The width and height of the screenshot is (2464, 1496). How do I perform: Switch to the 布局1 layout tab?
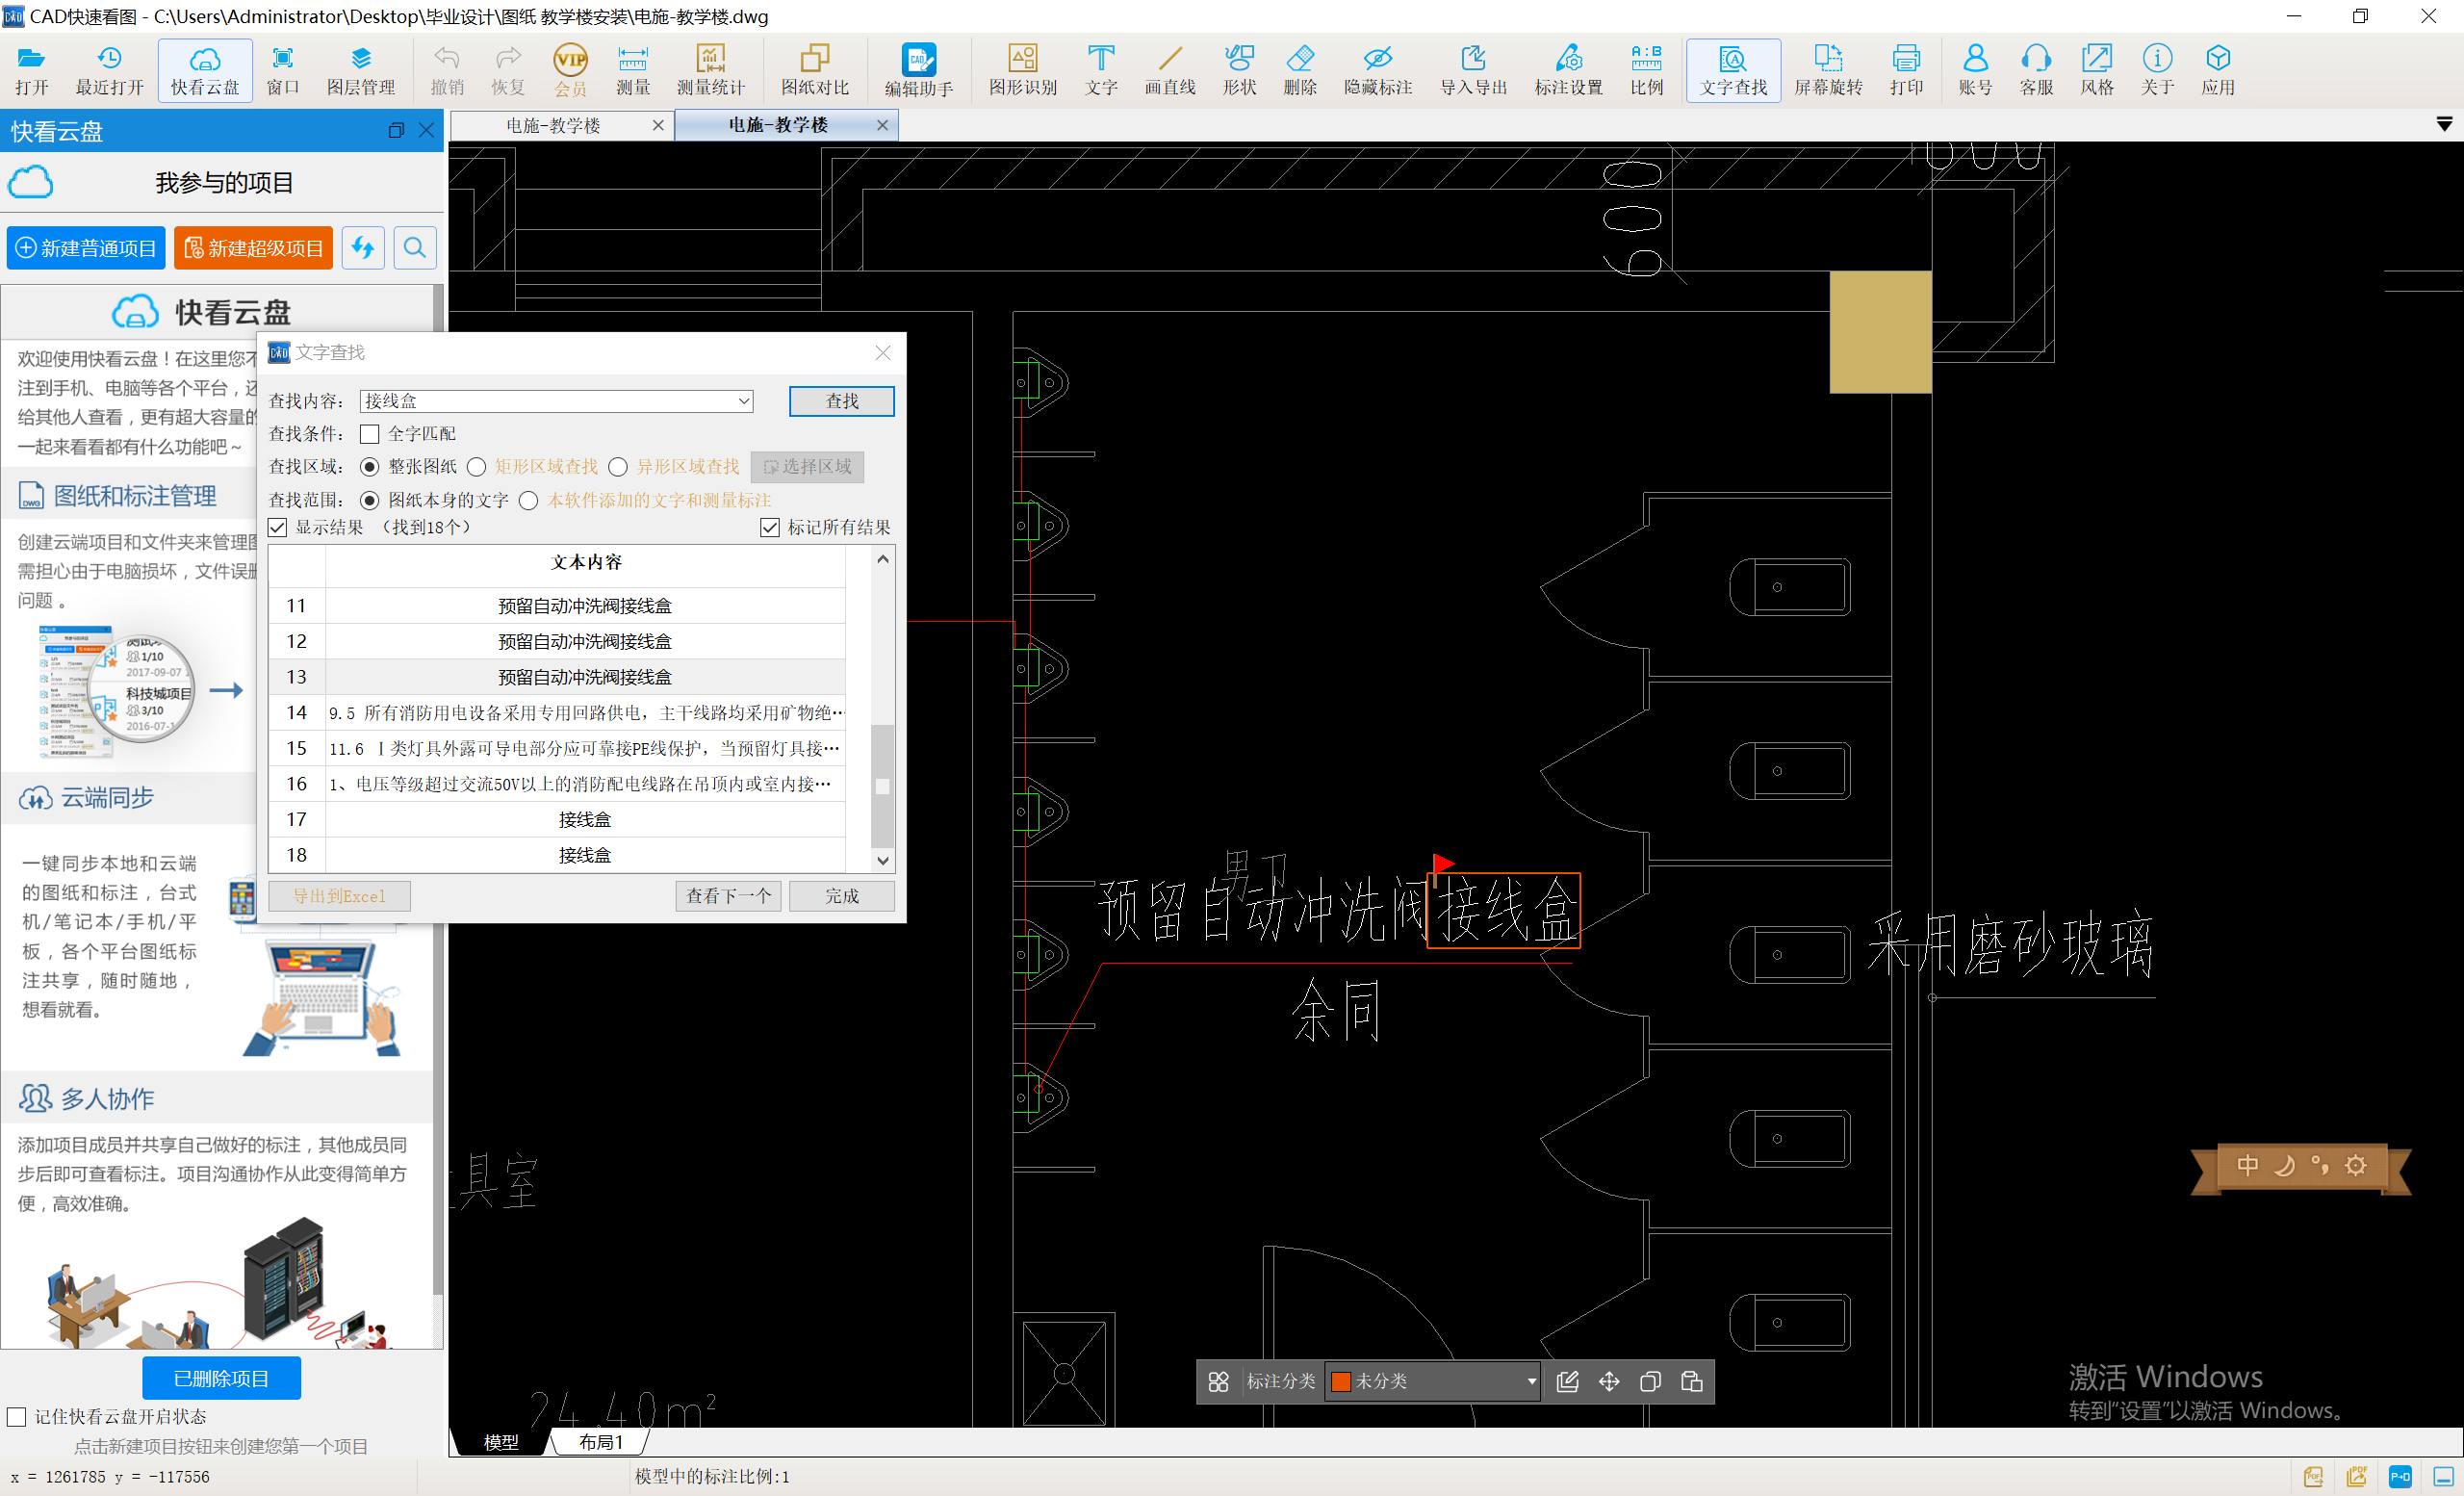coord(601,1441)
